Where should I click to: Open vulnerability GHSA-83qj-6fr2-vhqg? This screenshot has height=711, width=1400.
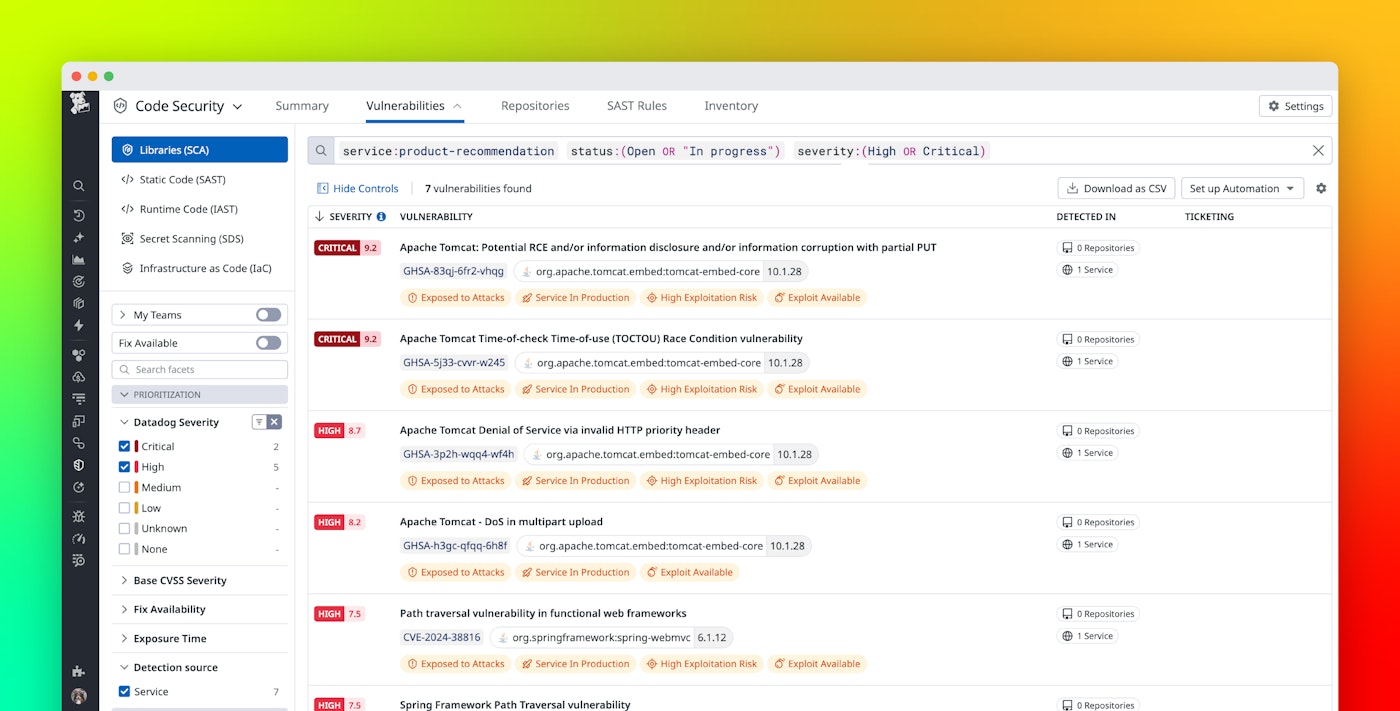coord(451,270)
